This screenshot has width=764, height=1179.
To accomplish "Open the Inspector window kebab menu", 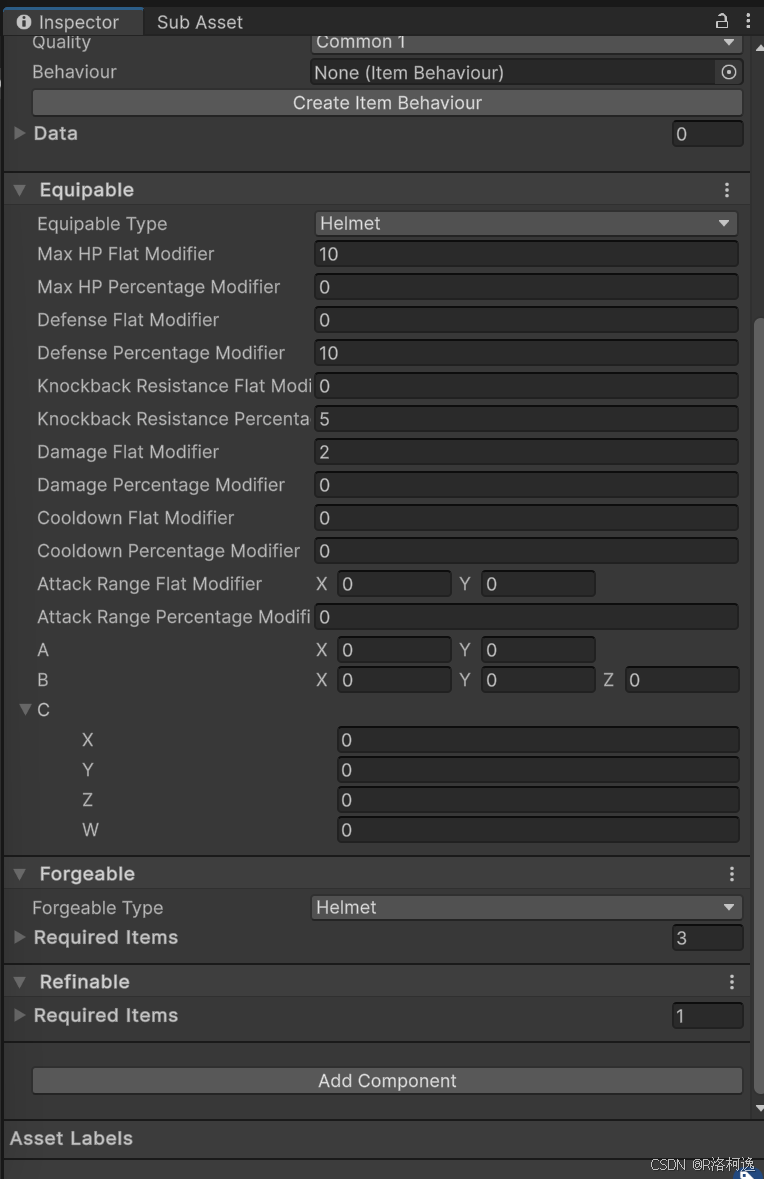I will coord(748,20).
